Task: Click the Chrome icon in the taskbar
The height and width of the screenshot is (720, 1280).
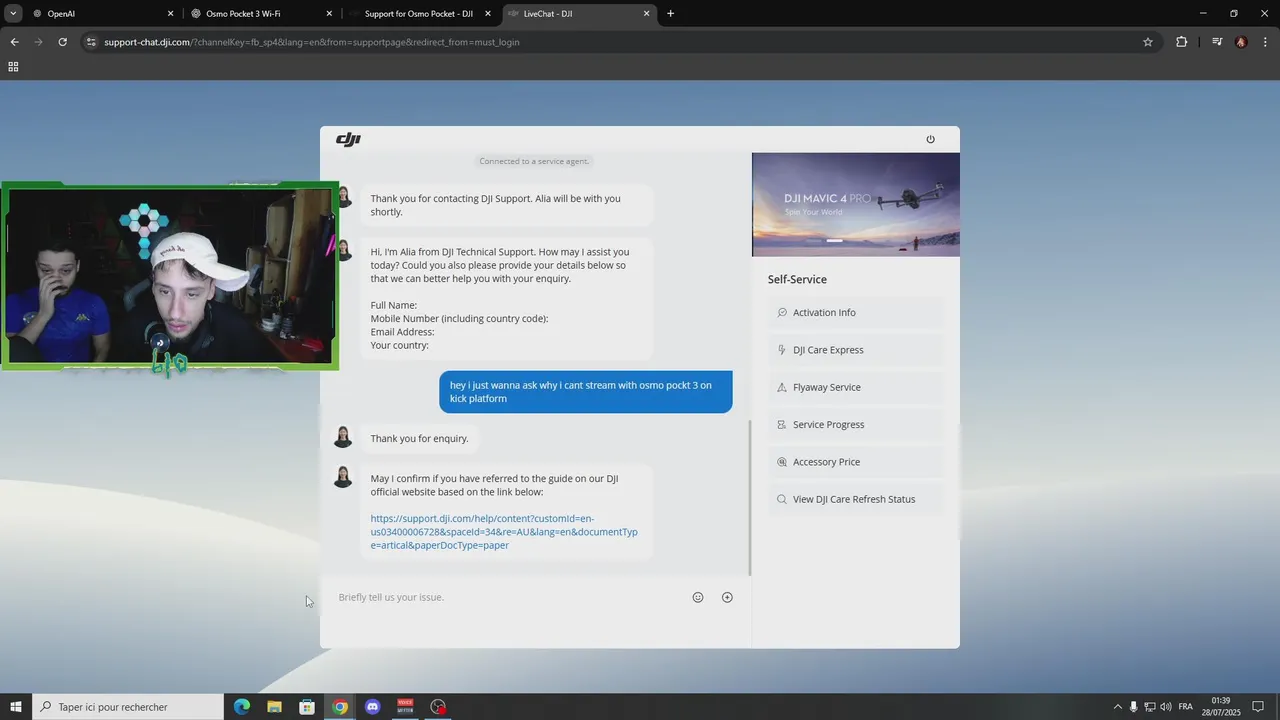Action: (340, 707)
